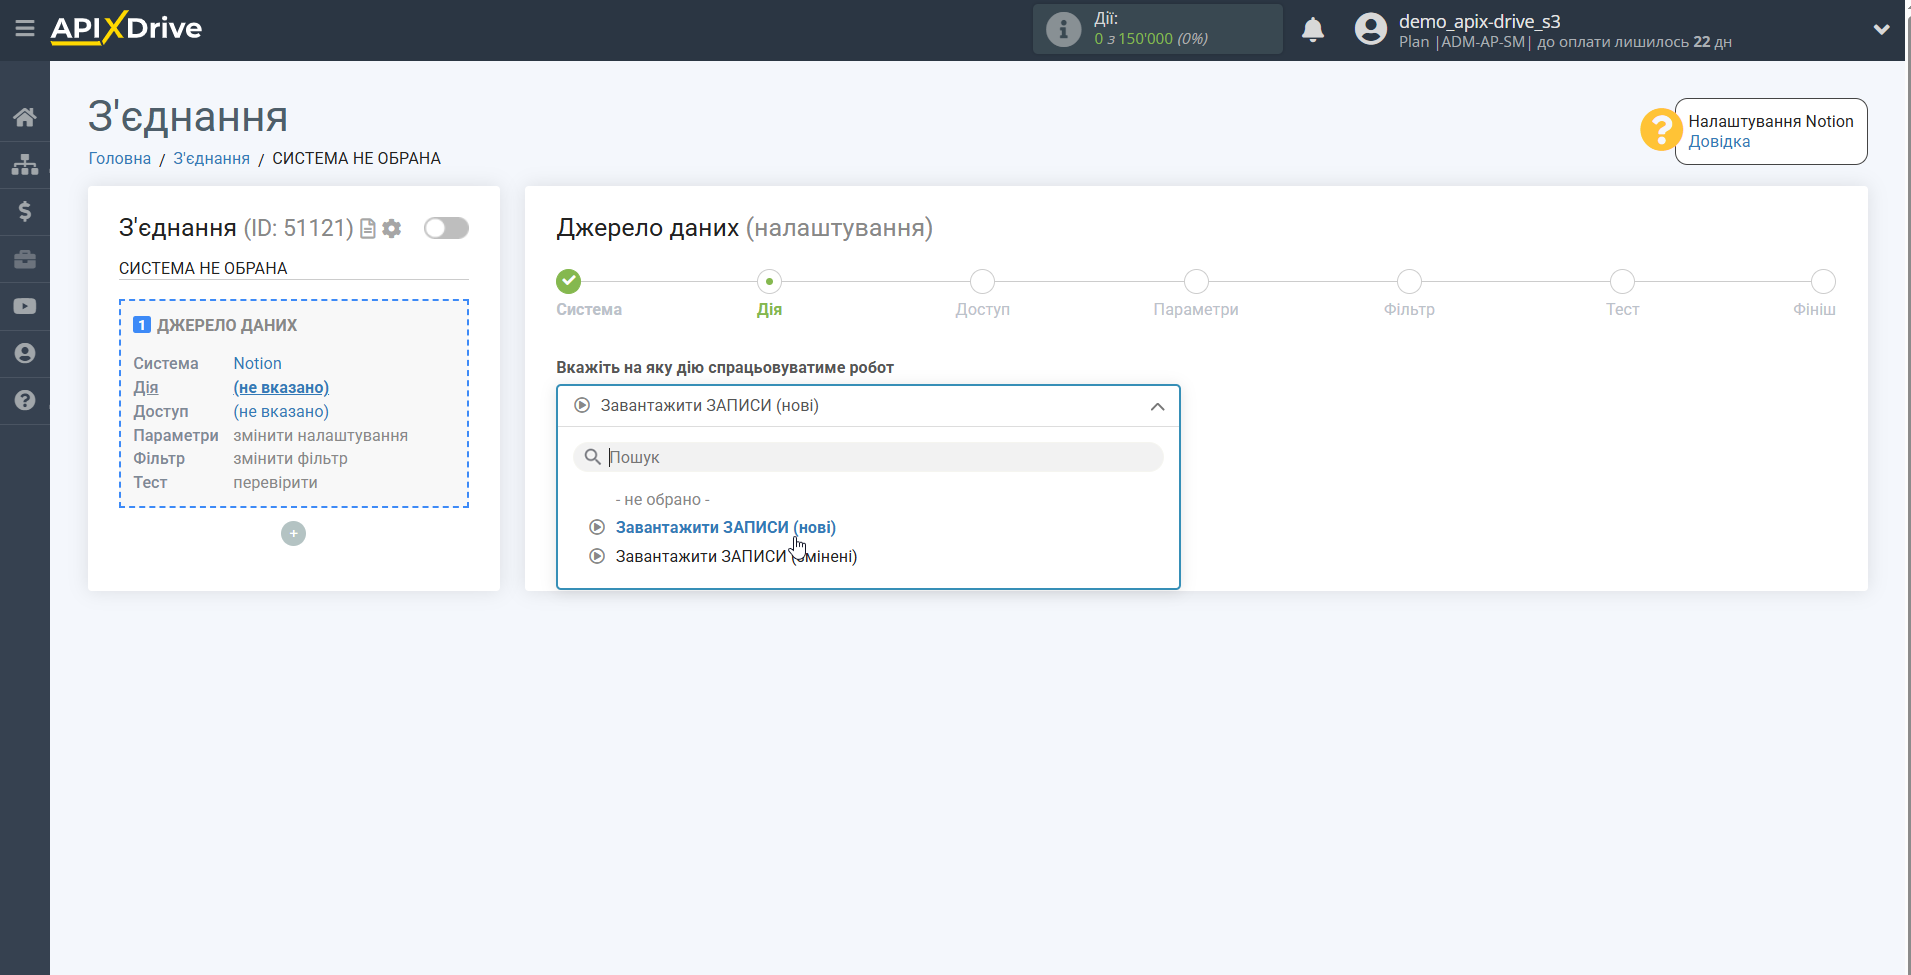This screenshot has width=1911, height=975.
Task: Click the перевірити test link
Action: 275,482
